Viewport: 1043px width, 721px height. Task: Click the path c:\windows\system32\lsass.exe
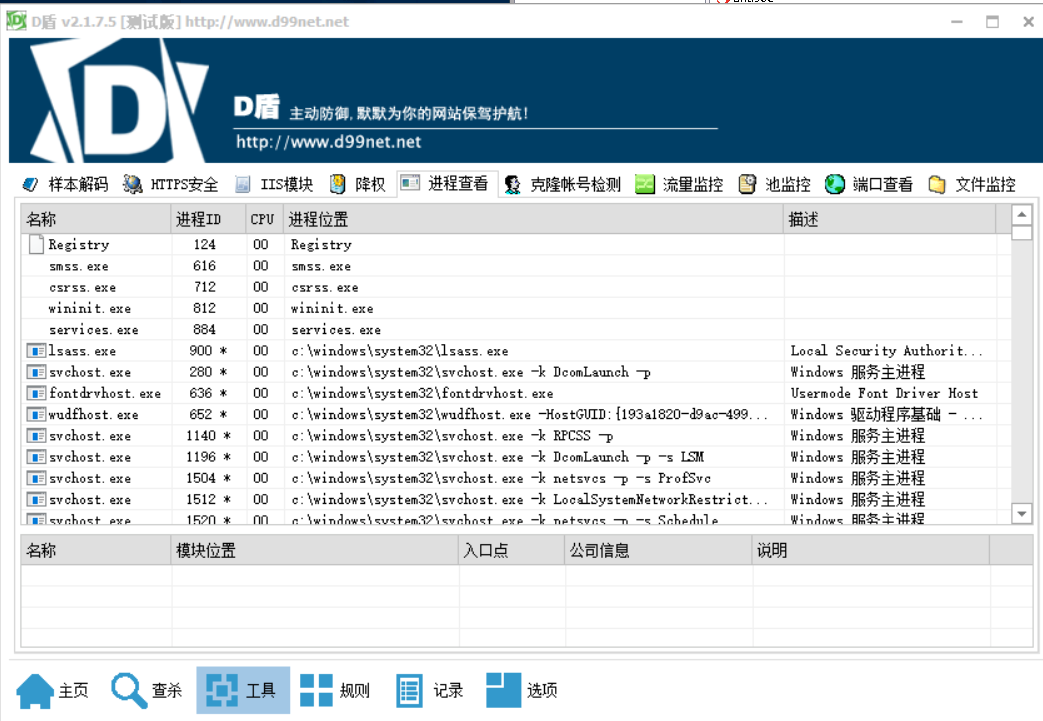coord(400,351)
